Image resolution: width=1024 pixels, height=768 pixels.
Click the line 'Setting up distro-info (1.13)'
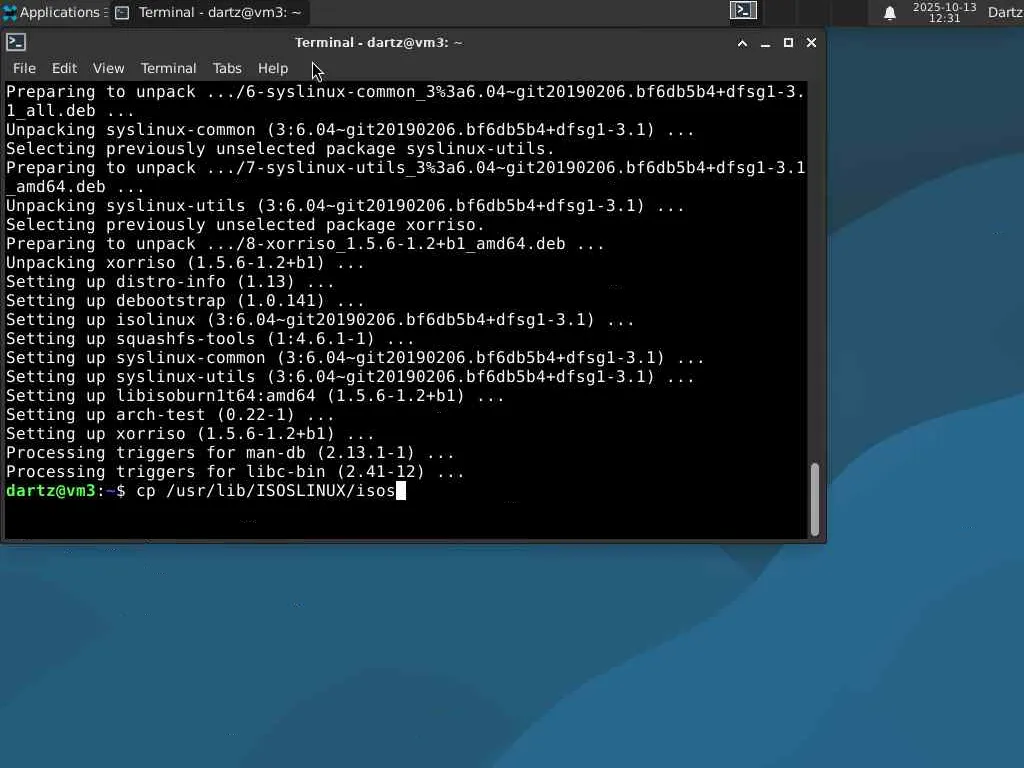(x=170, y=281)
